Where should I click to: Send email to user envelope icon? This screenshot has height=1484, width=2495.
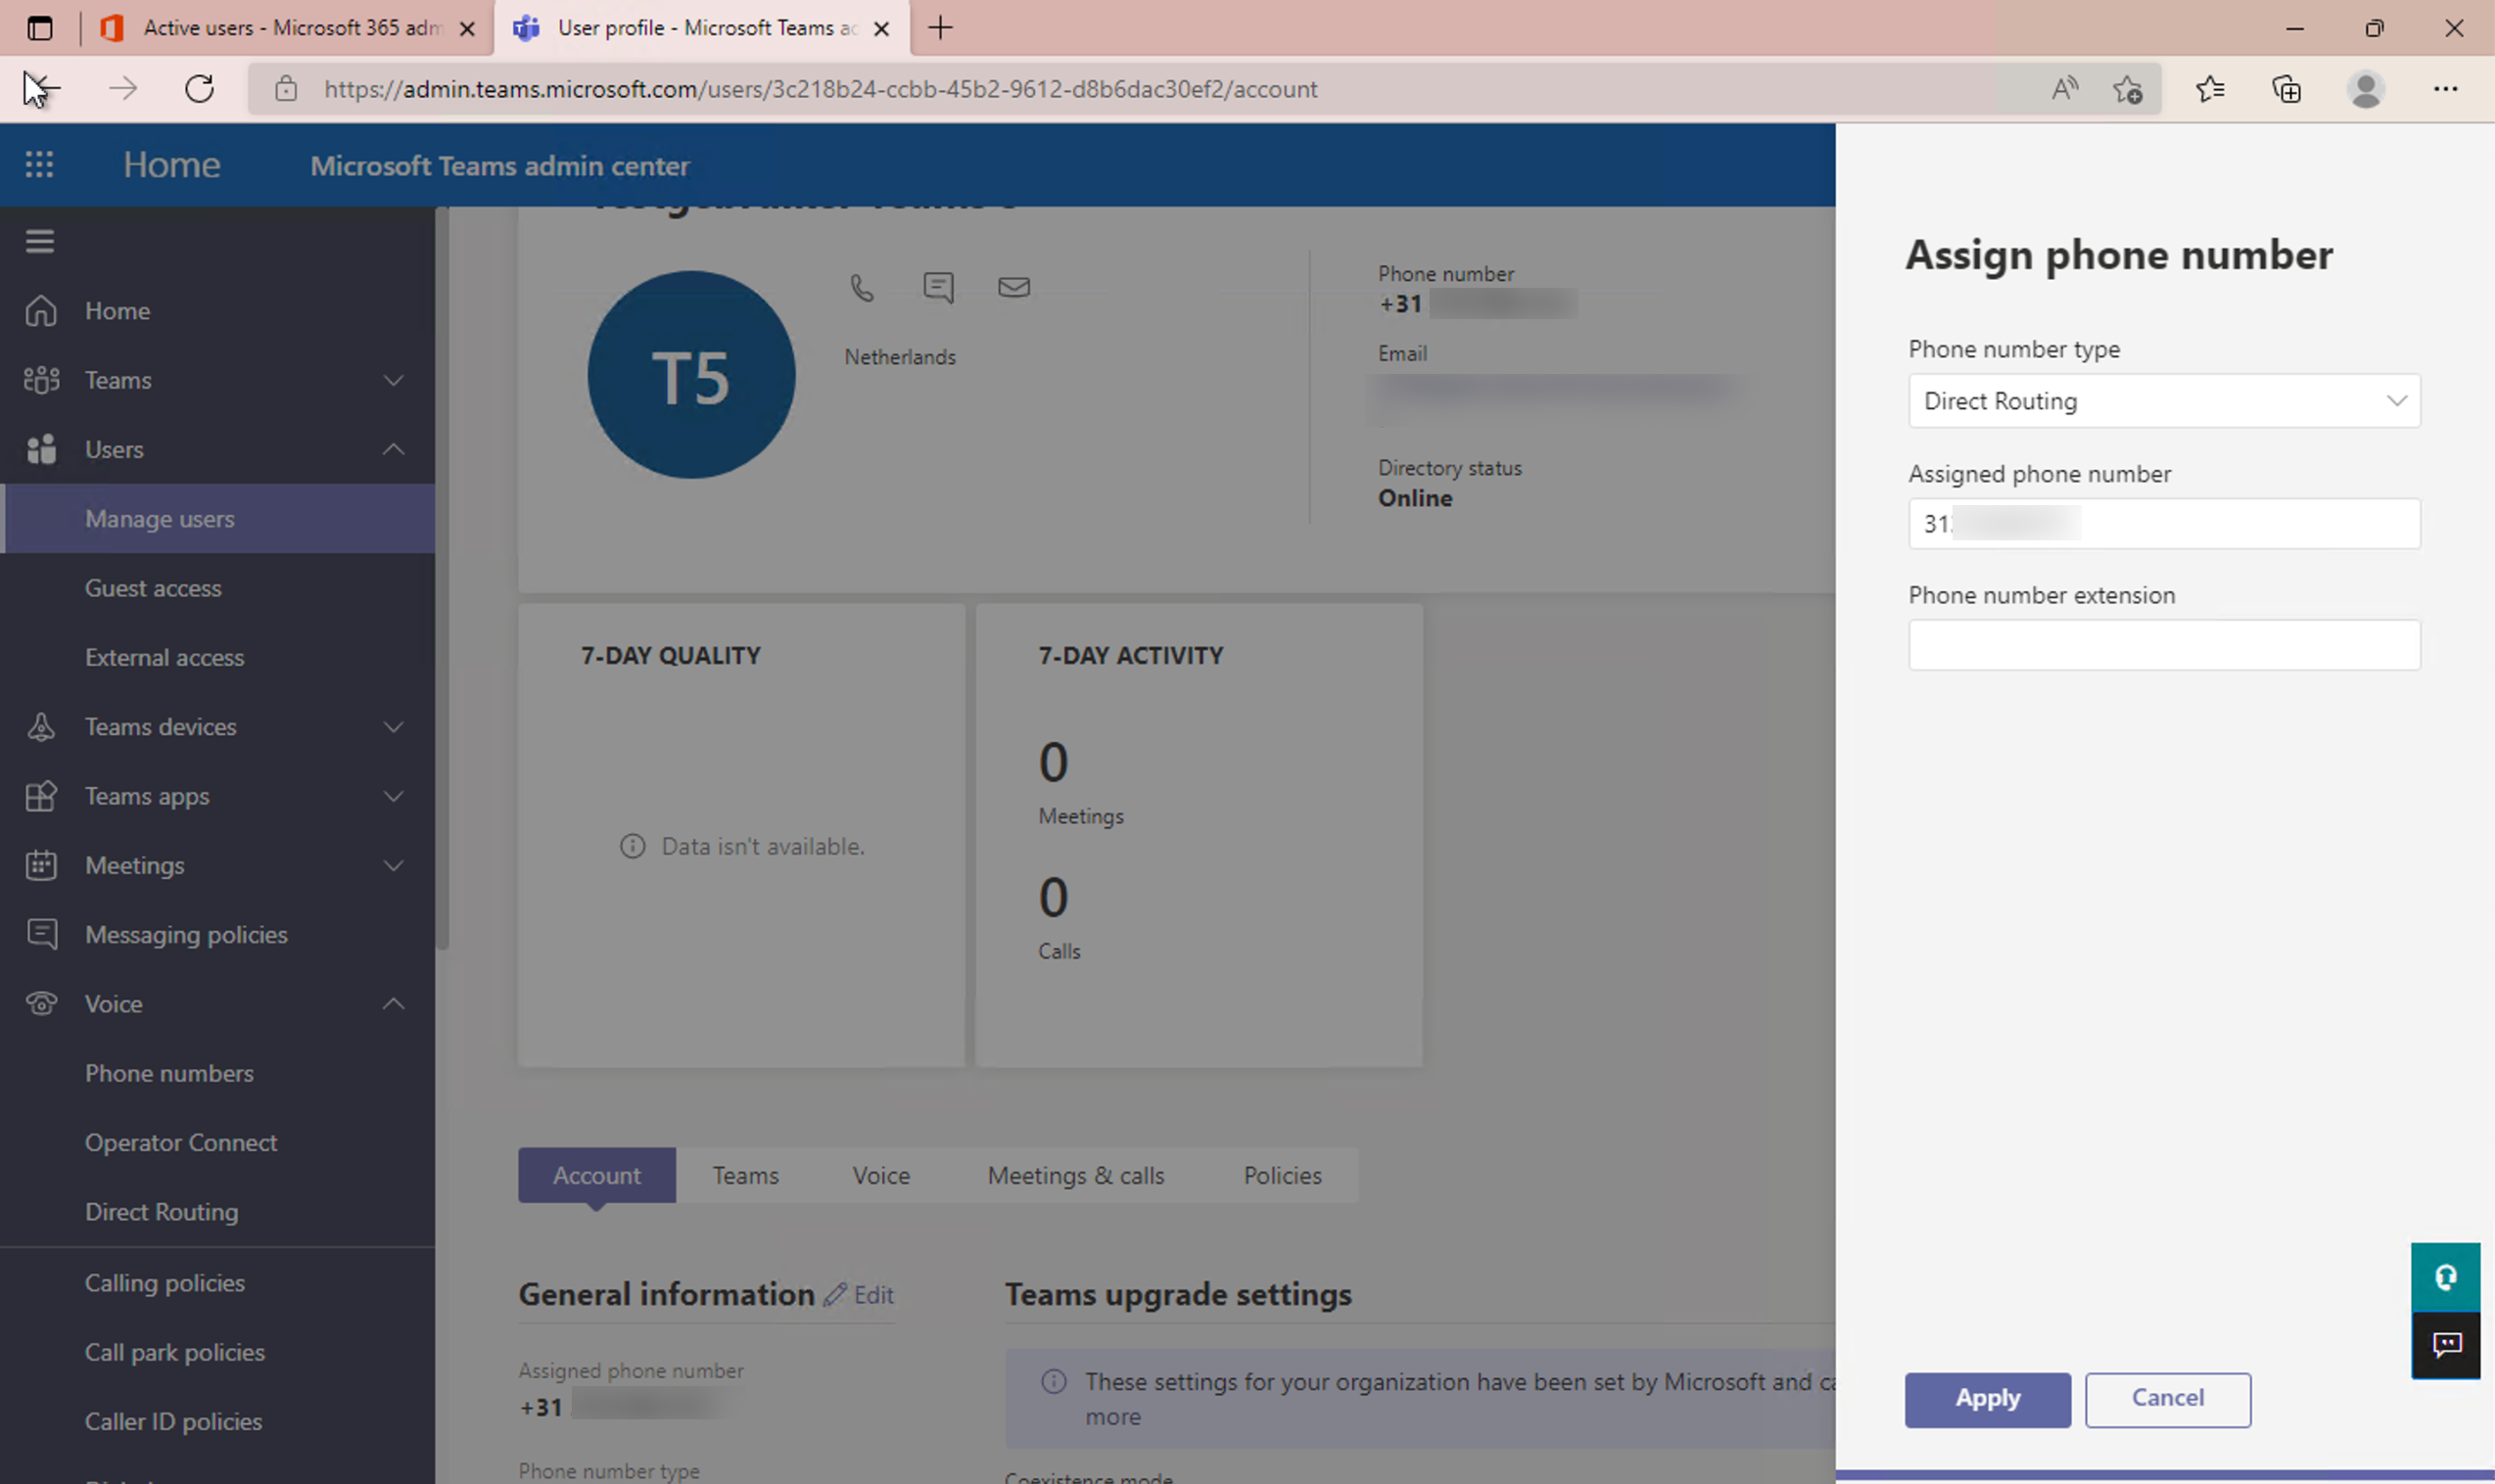click(1014, 288)
